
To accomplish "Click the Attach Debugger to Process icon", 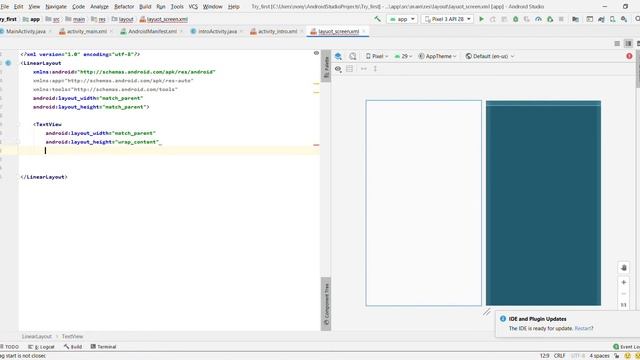I will point(550,19).
